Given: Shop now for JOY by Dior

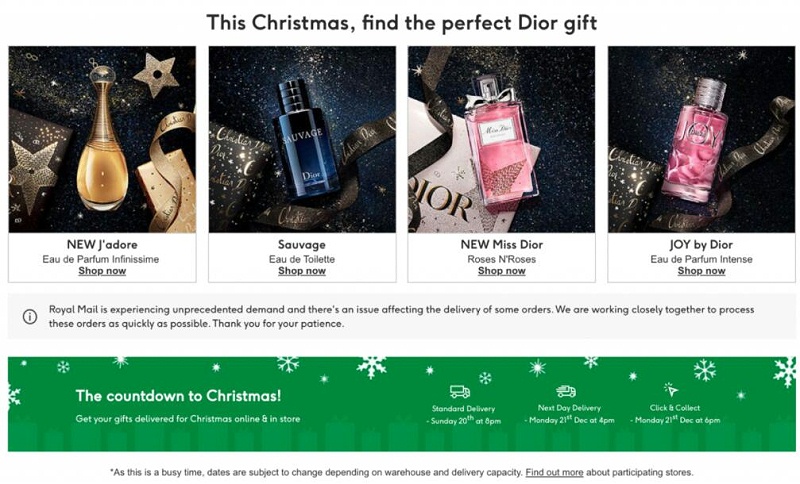Looking at the screenshot, I should [702, 271].
